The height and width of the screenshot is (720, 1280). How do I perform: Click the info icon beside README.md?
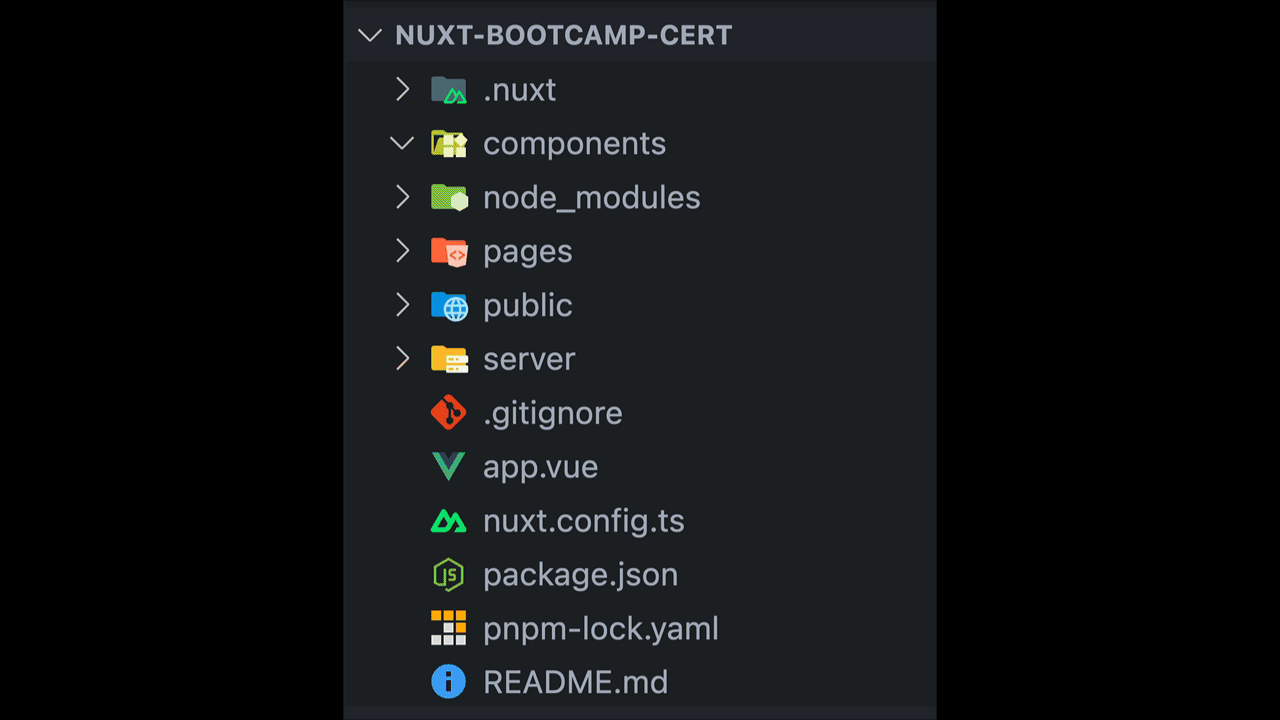pyautogui.click(x=449, y=682)
